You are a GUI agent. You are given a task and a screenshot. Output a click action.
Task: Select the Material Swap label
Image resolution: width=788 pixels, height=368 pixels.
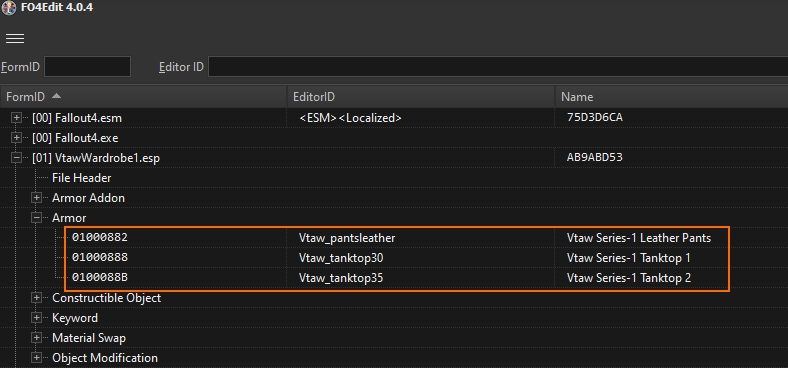pyautogui.click(x=89, y=338)
